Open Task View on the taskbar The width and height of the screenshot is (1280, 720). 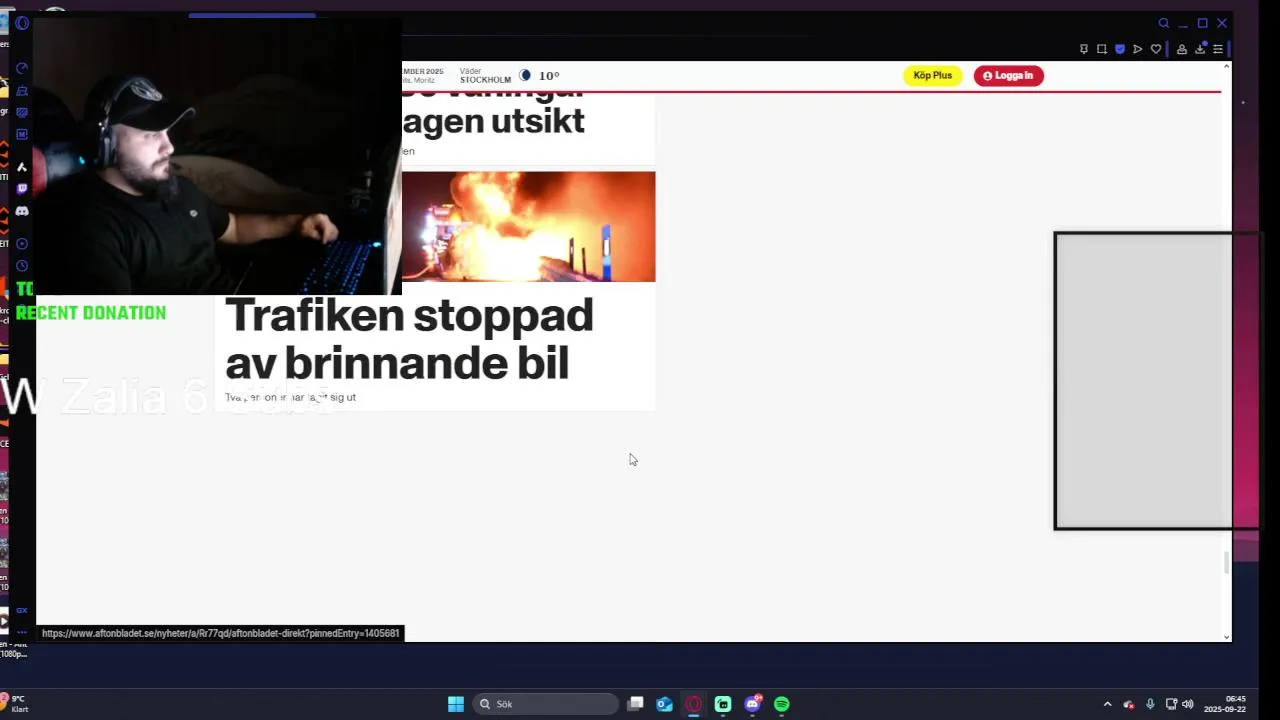coord(635,704)
